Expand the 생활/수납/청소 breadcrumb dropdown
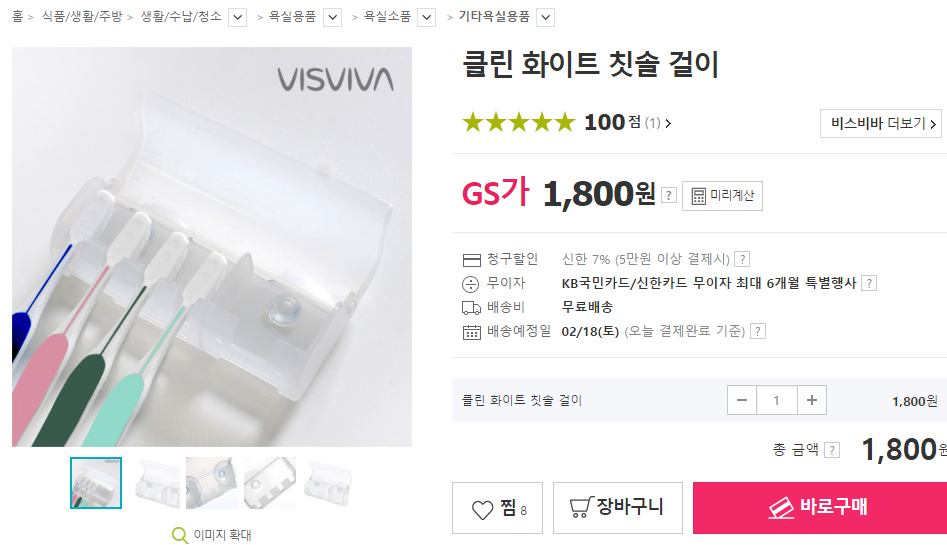This screenshot has height=545, width=947. 238,18
